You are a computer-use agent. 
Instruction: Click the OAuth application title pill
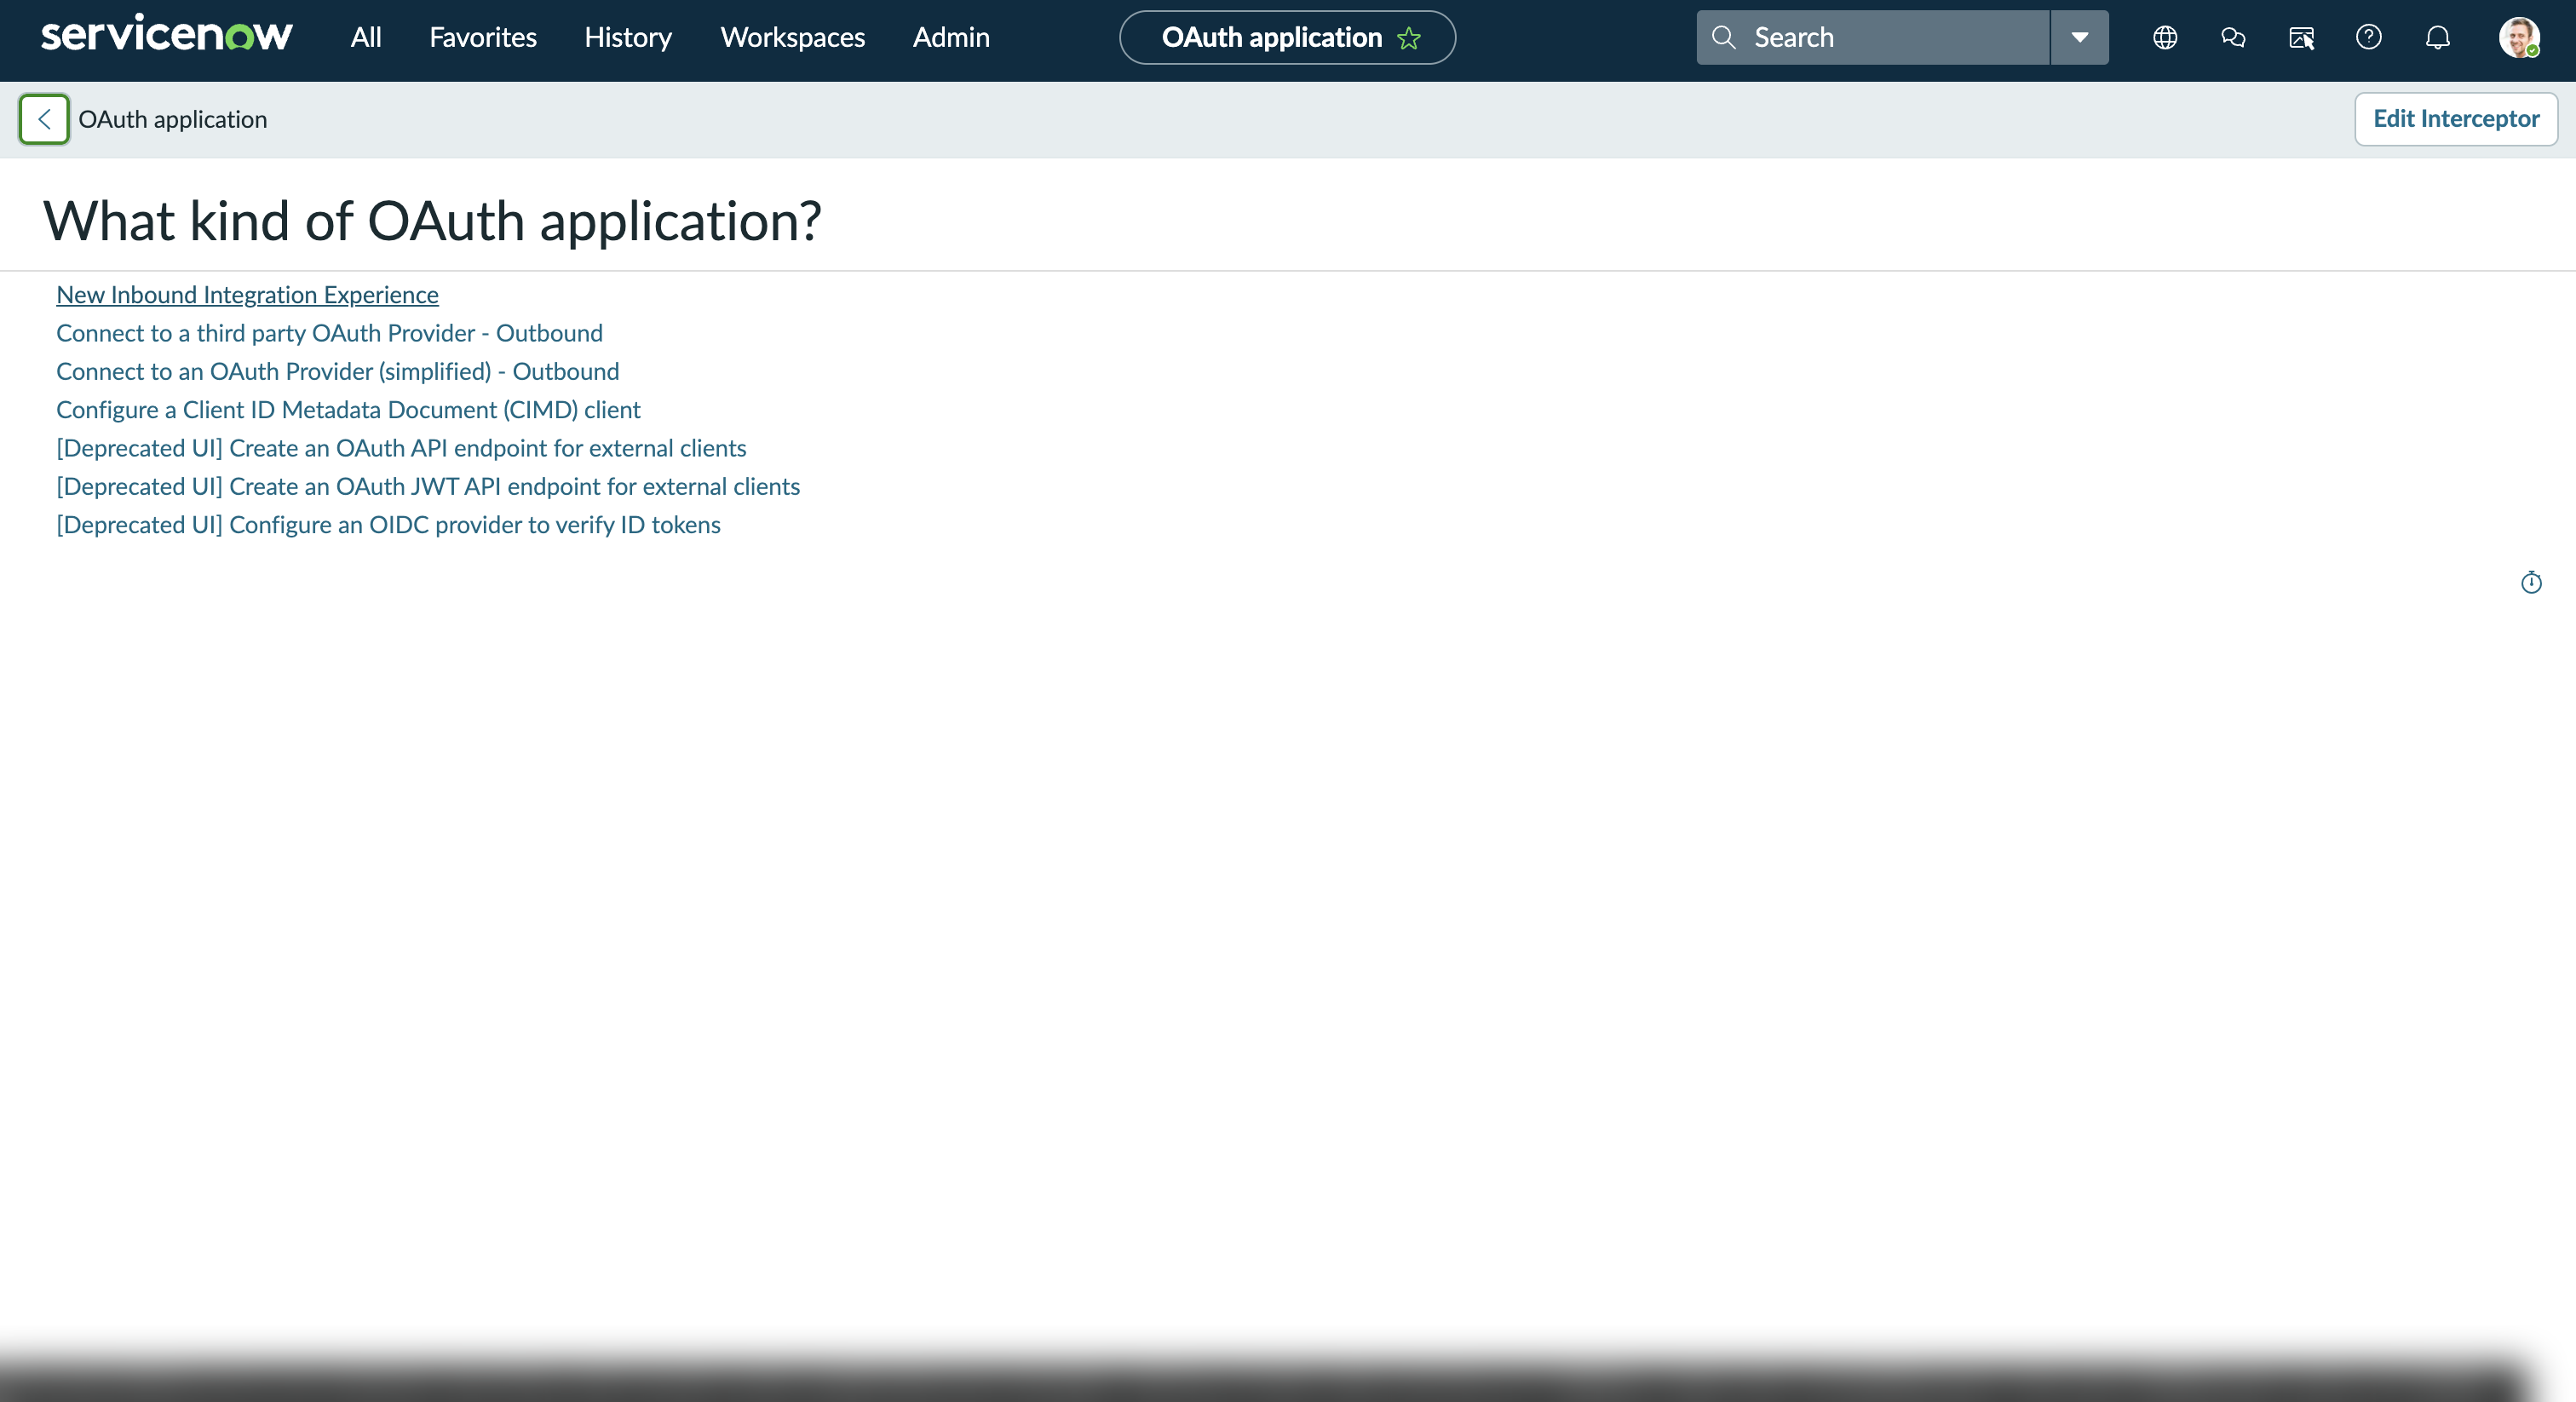click(x=1287, y=37)
